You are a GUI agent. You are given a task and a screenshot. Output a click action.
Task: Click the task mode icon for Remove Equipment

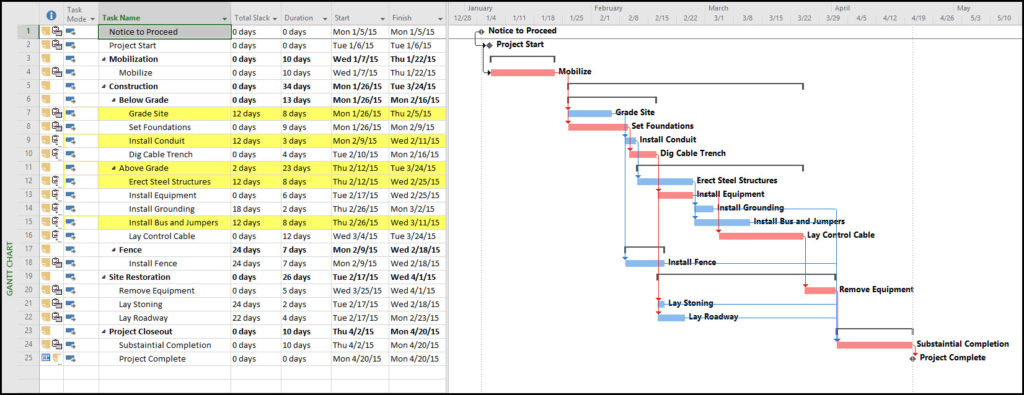[71, 291]
